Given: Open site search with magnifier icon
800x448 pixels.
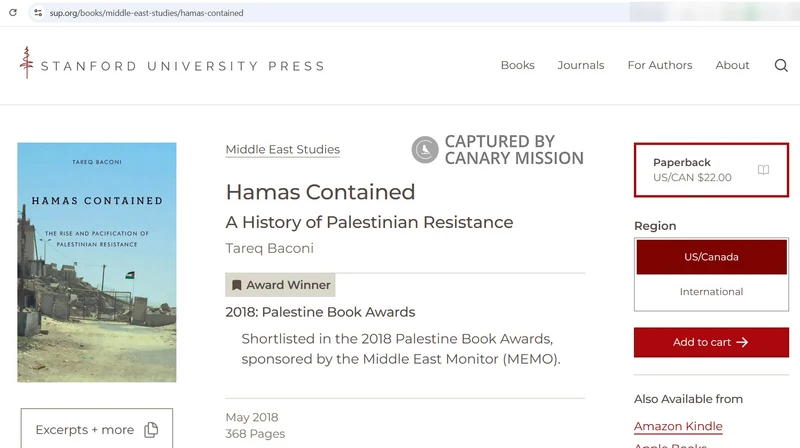Looking at the screenshot, I should coord(781,65).
